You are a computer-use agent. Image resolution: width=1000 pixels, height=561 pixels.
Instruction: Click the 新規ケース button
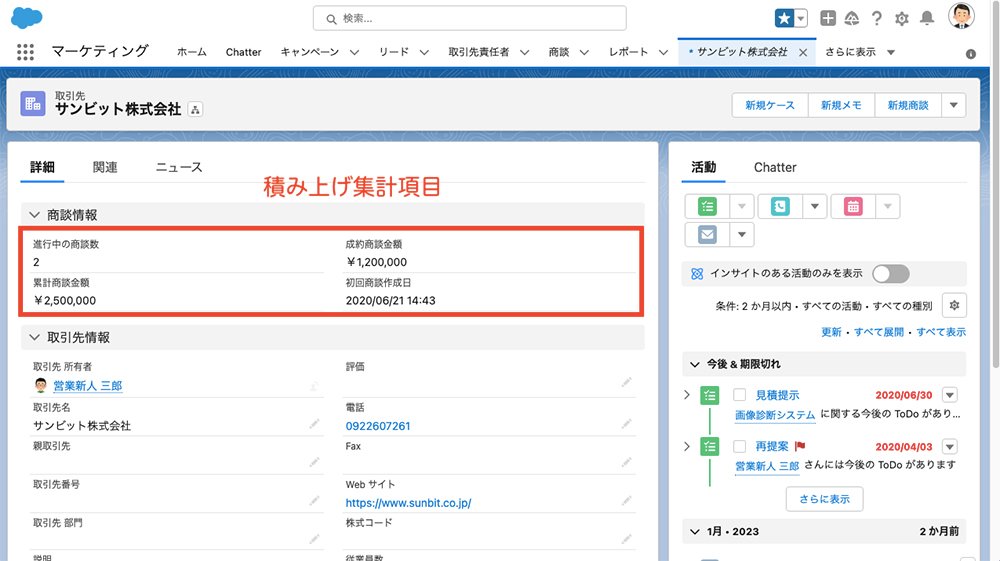[770, 105]
